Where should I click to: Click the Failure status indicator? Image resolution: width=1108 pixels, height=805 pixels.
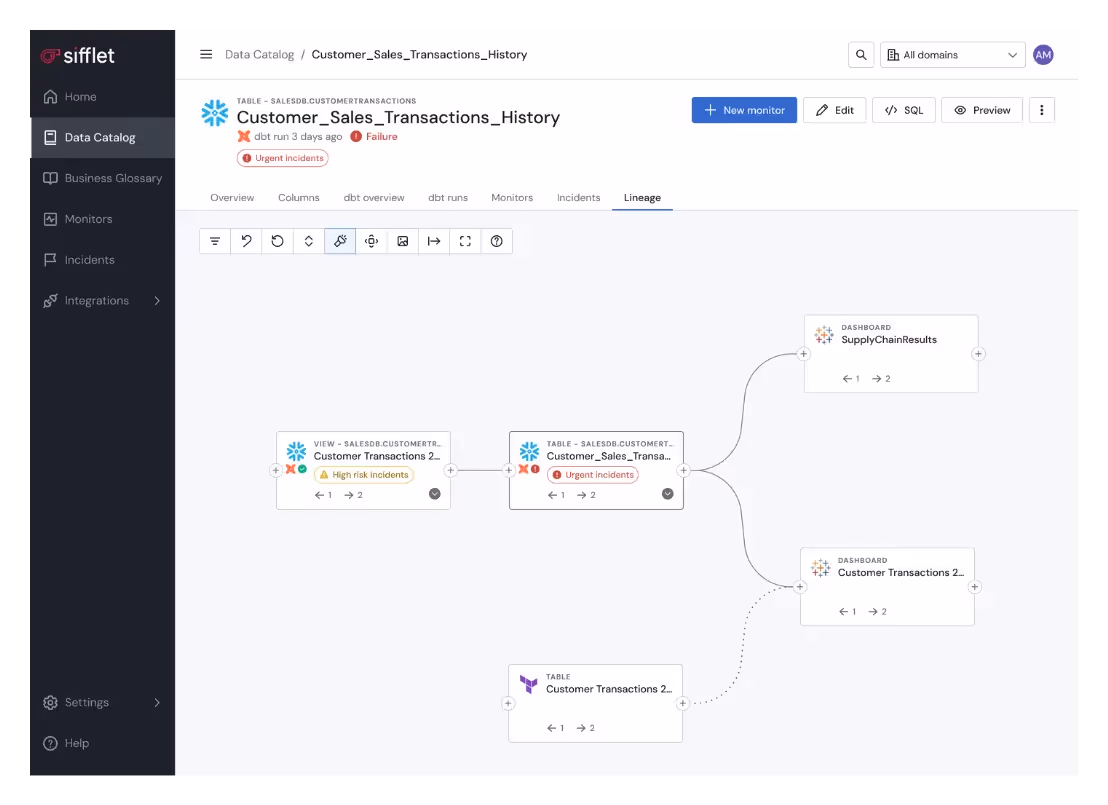click(374, 136)
